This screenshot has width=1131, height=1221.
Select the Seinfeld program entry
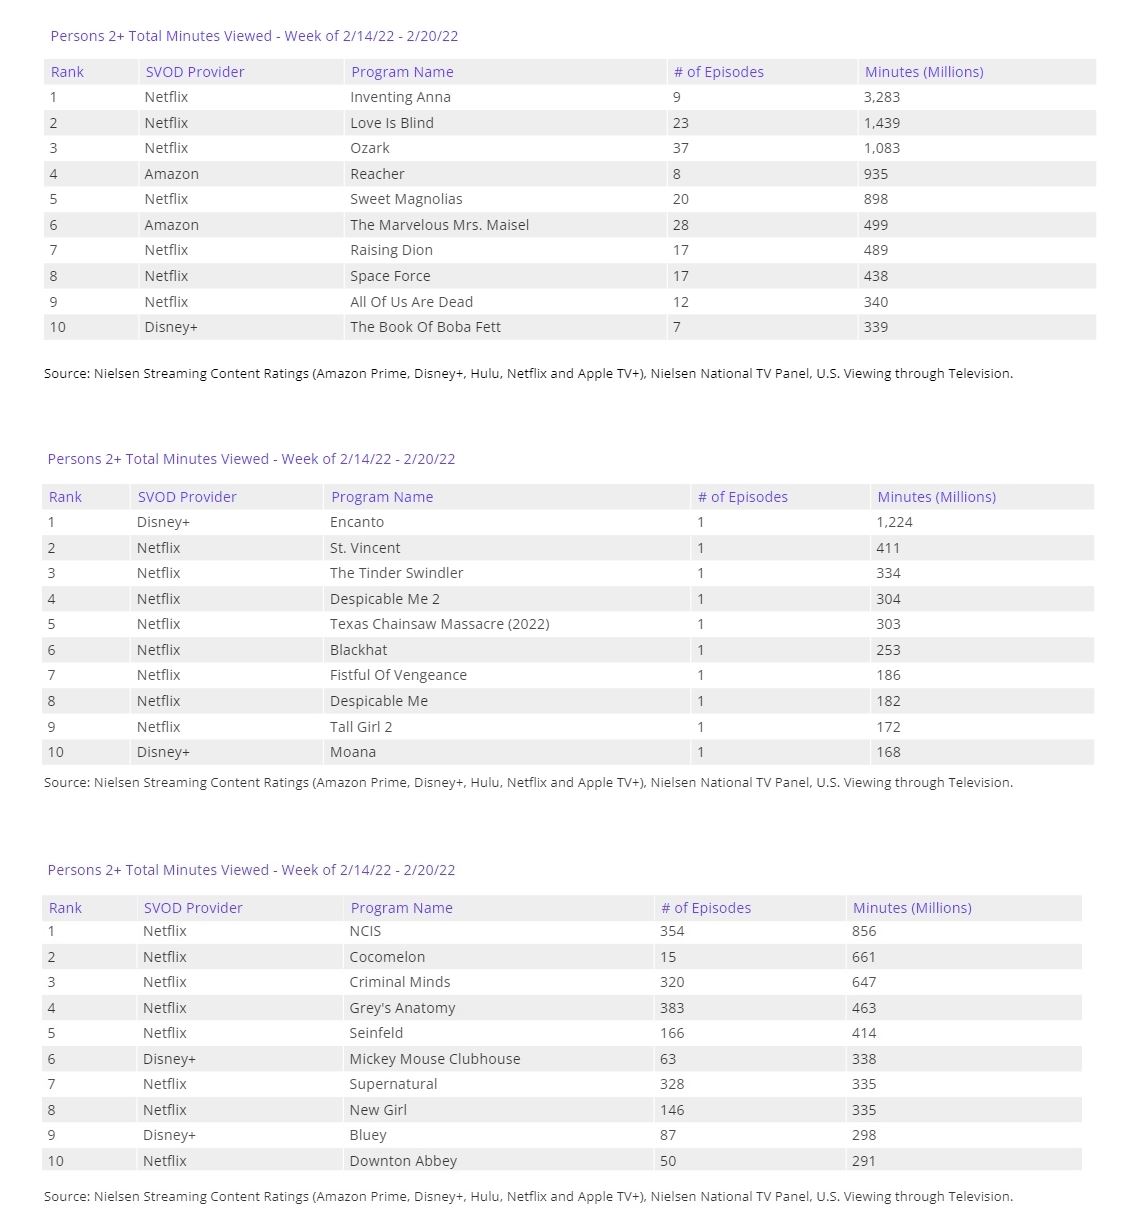pos(376,1033)
